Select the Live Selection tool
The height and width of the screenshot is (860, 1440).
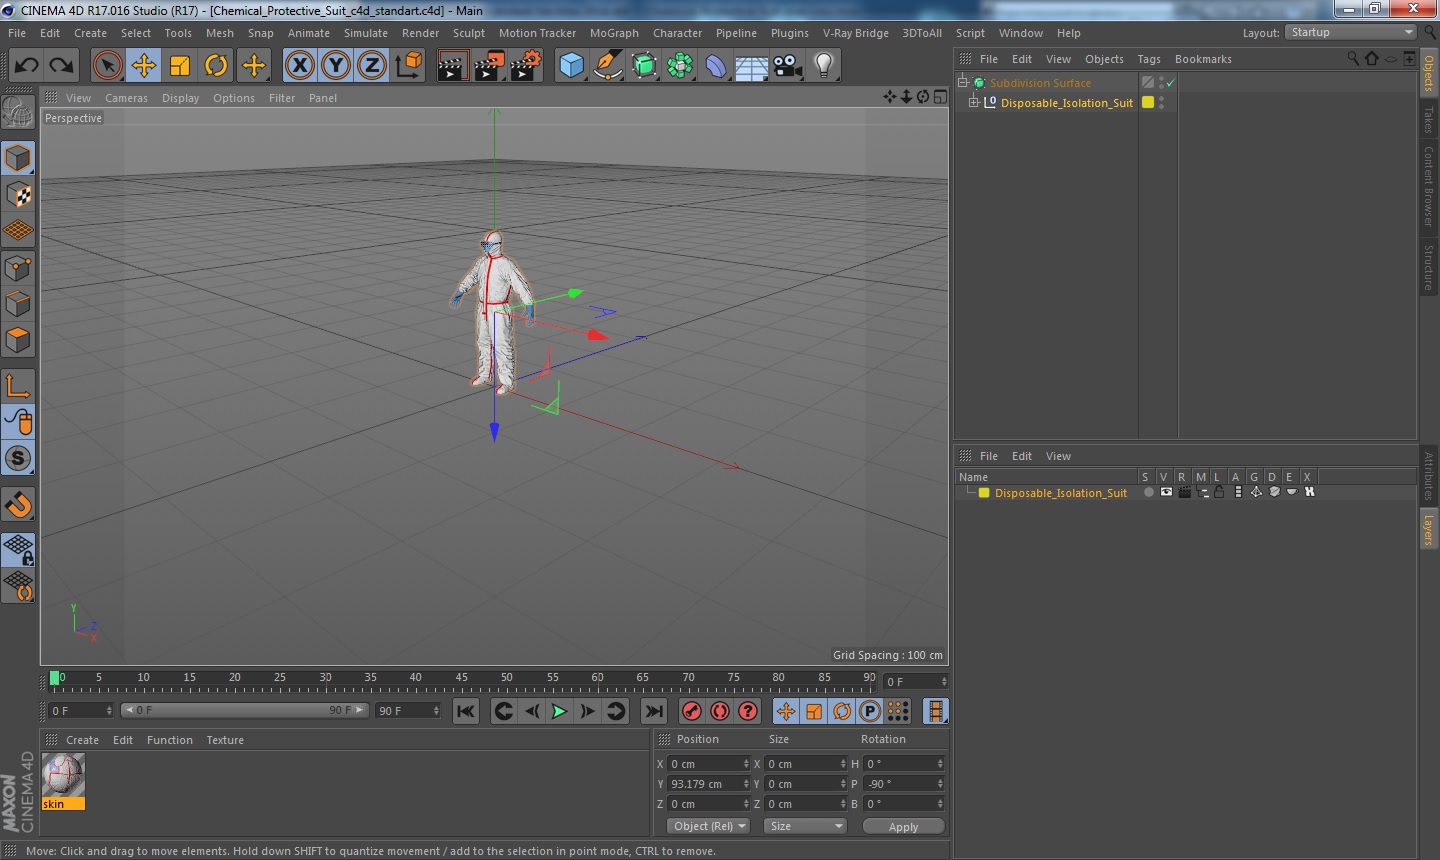(x=107, y=66)
